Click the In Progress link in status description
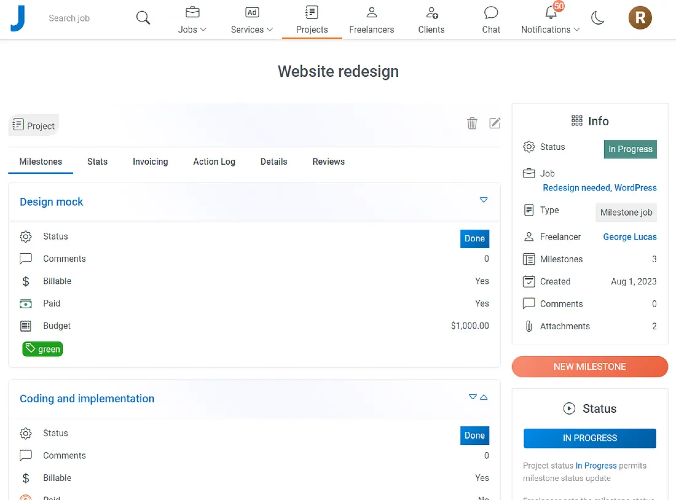 [596, 466]
